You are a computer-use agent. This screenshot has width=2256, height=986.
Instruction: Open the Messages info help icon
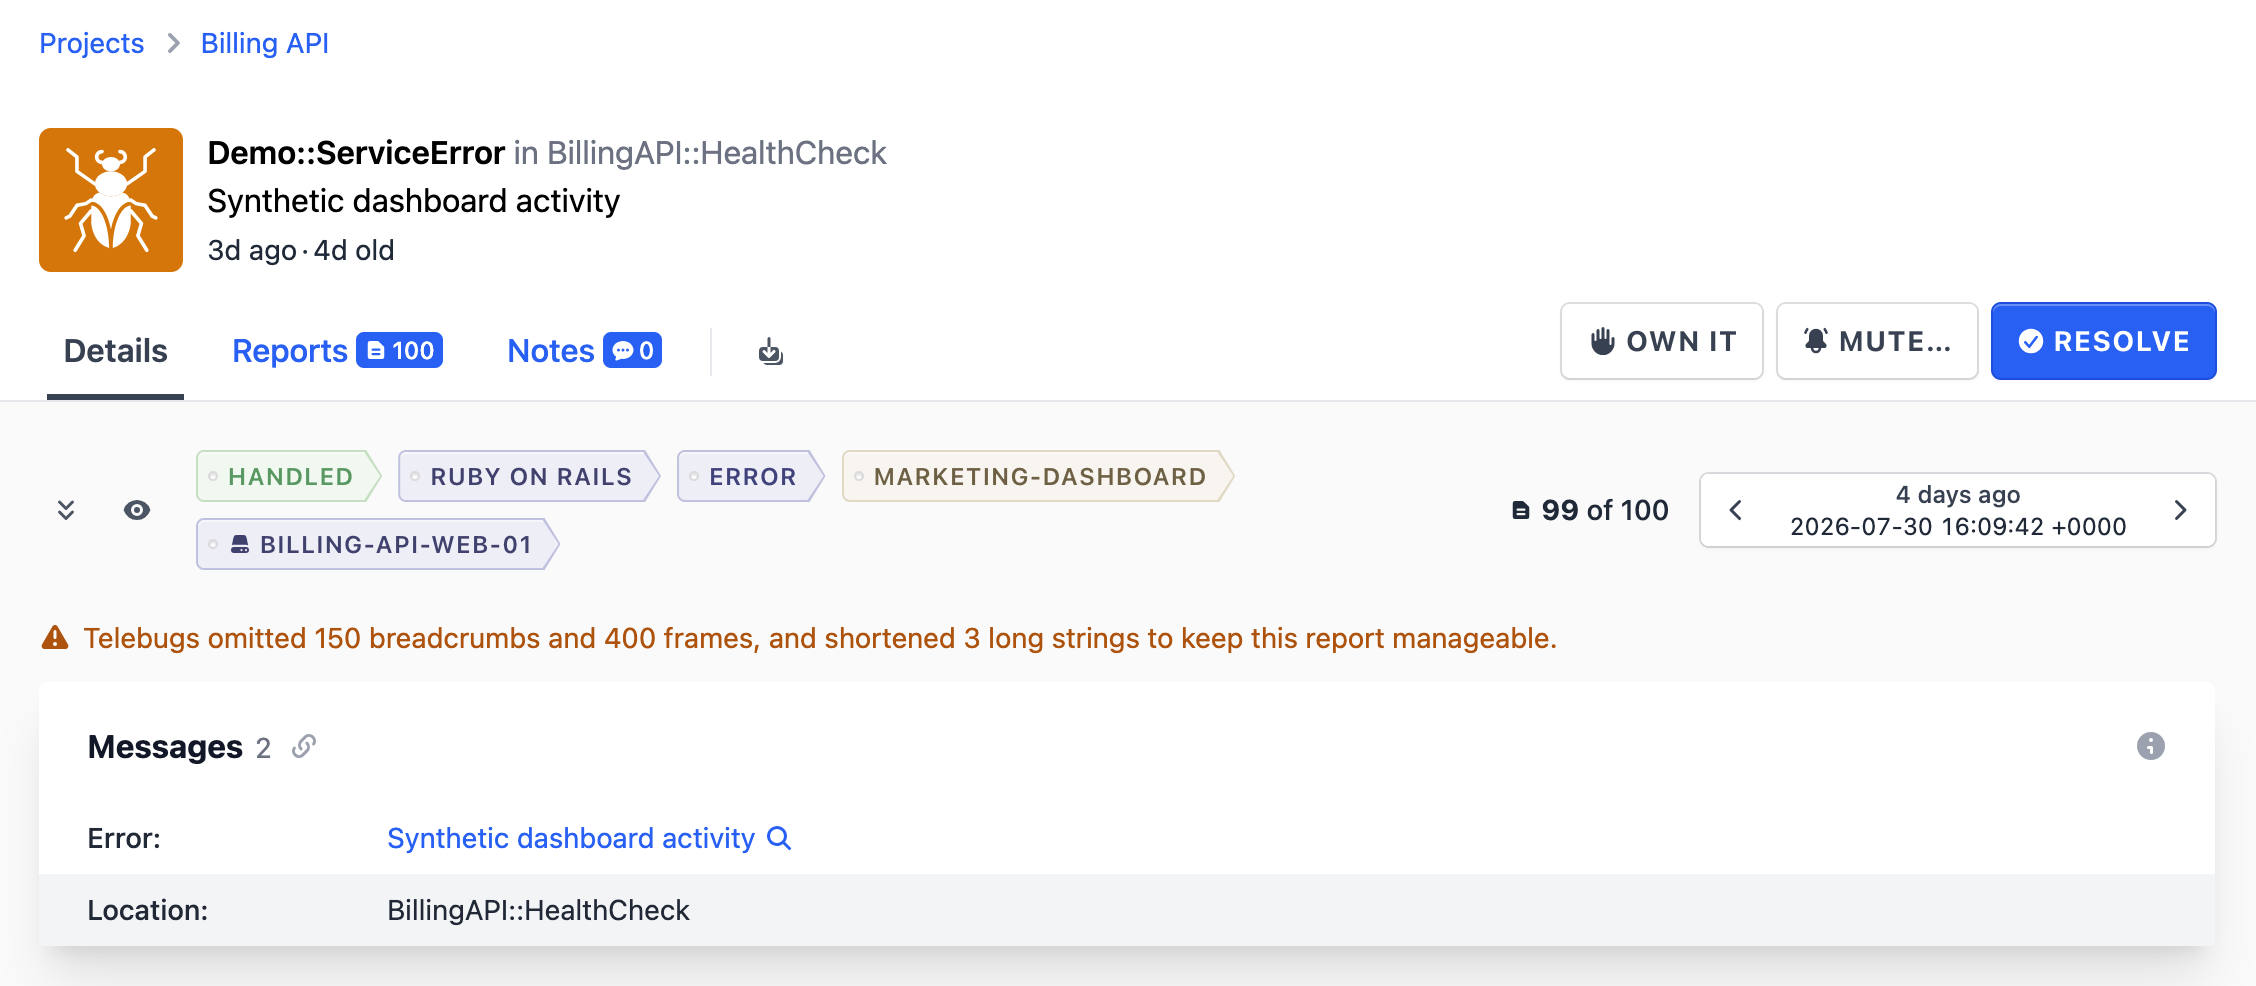[x=2151, y=746]
